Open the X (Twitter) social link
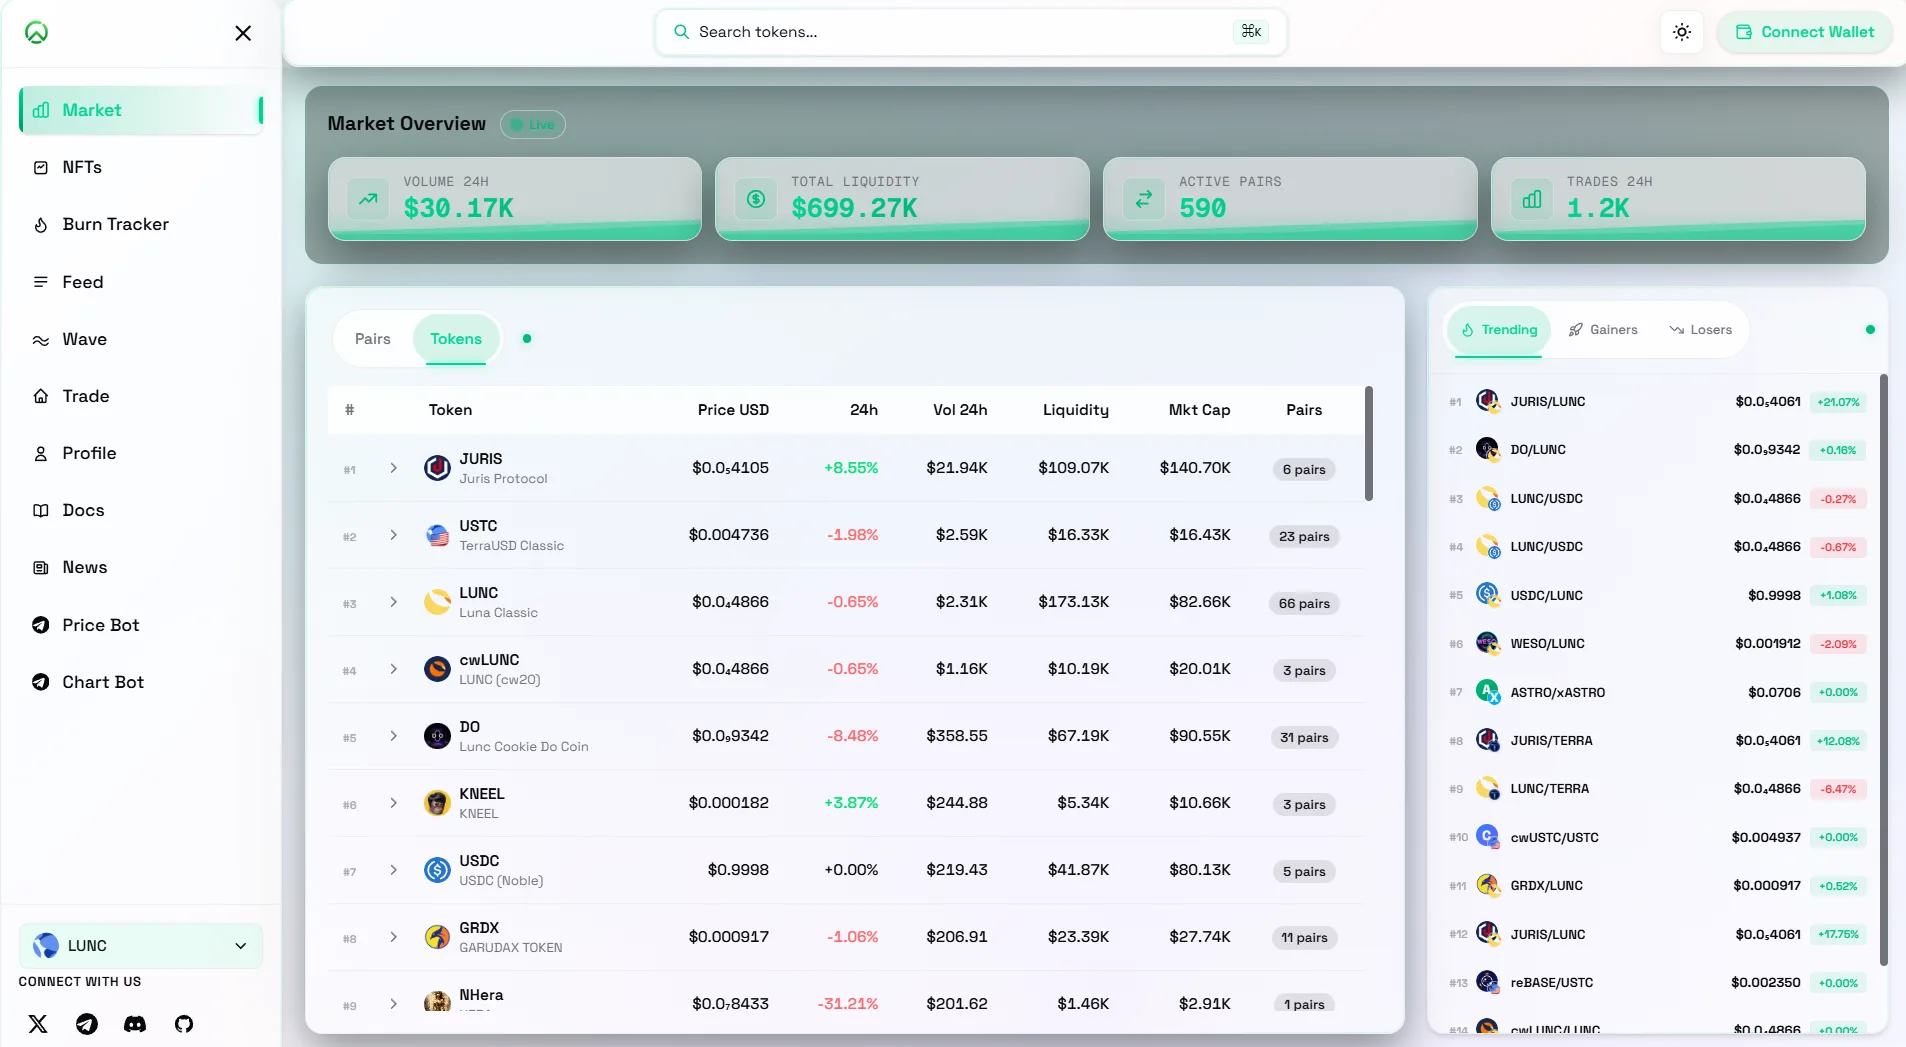Screen dimensions: 1906x1047 [x=38, y=1024]
